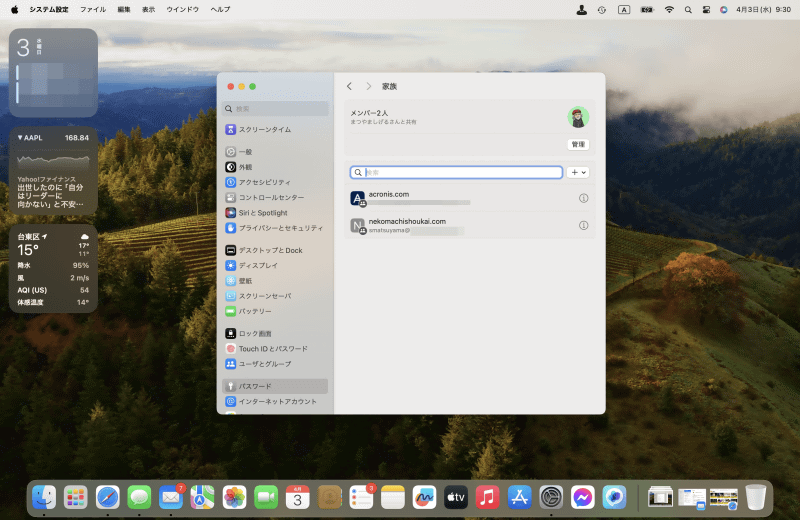This screenshot has width=800, height=520.
Task: Open the Apple menu
Action: click(14, 9)
